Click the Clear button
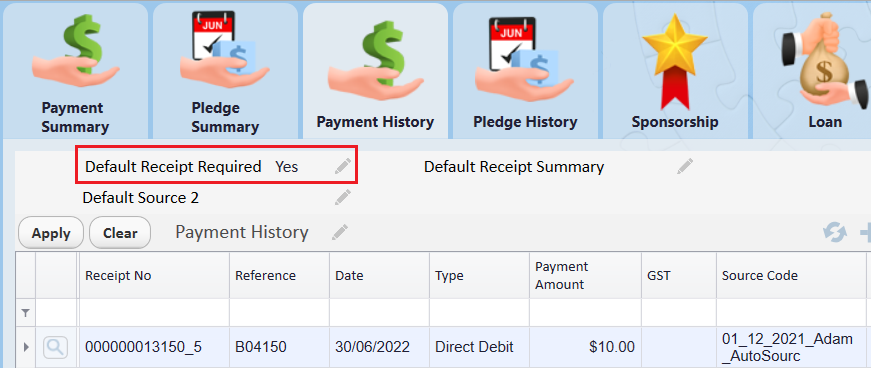This screenshot has width=871, height=368. click(120, 233)
